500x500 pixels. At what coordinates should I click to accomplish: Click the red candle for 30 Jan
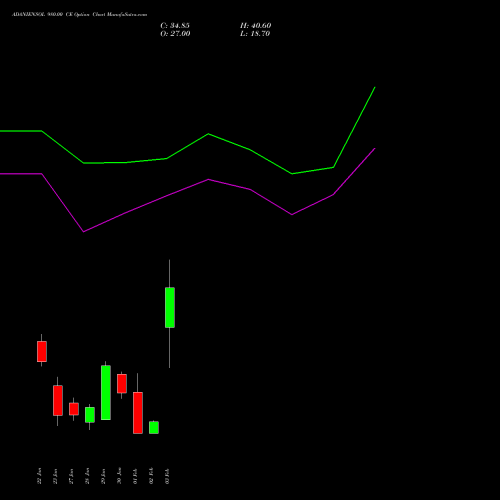click(122, 383)
